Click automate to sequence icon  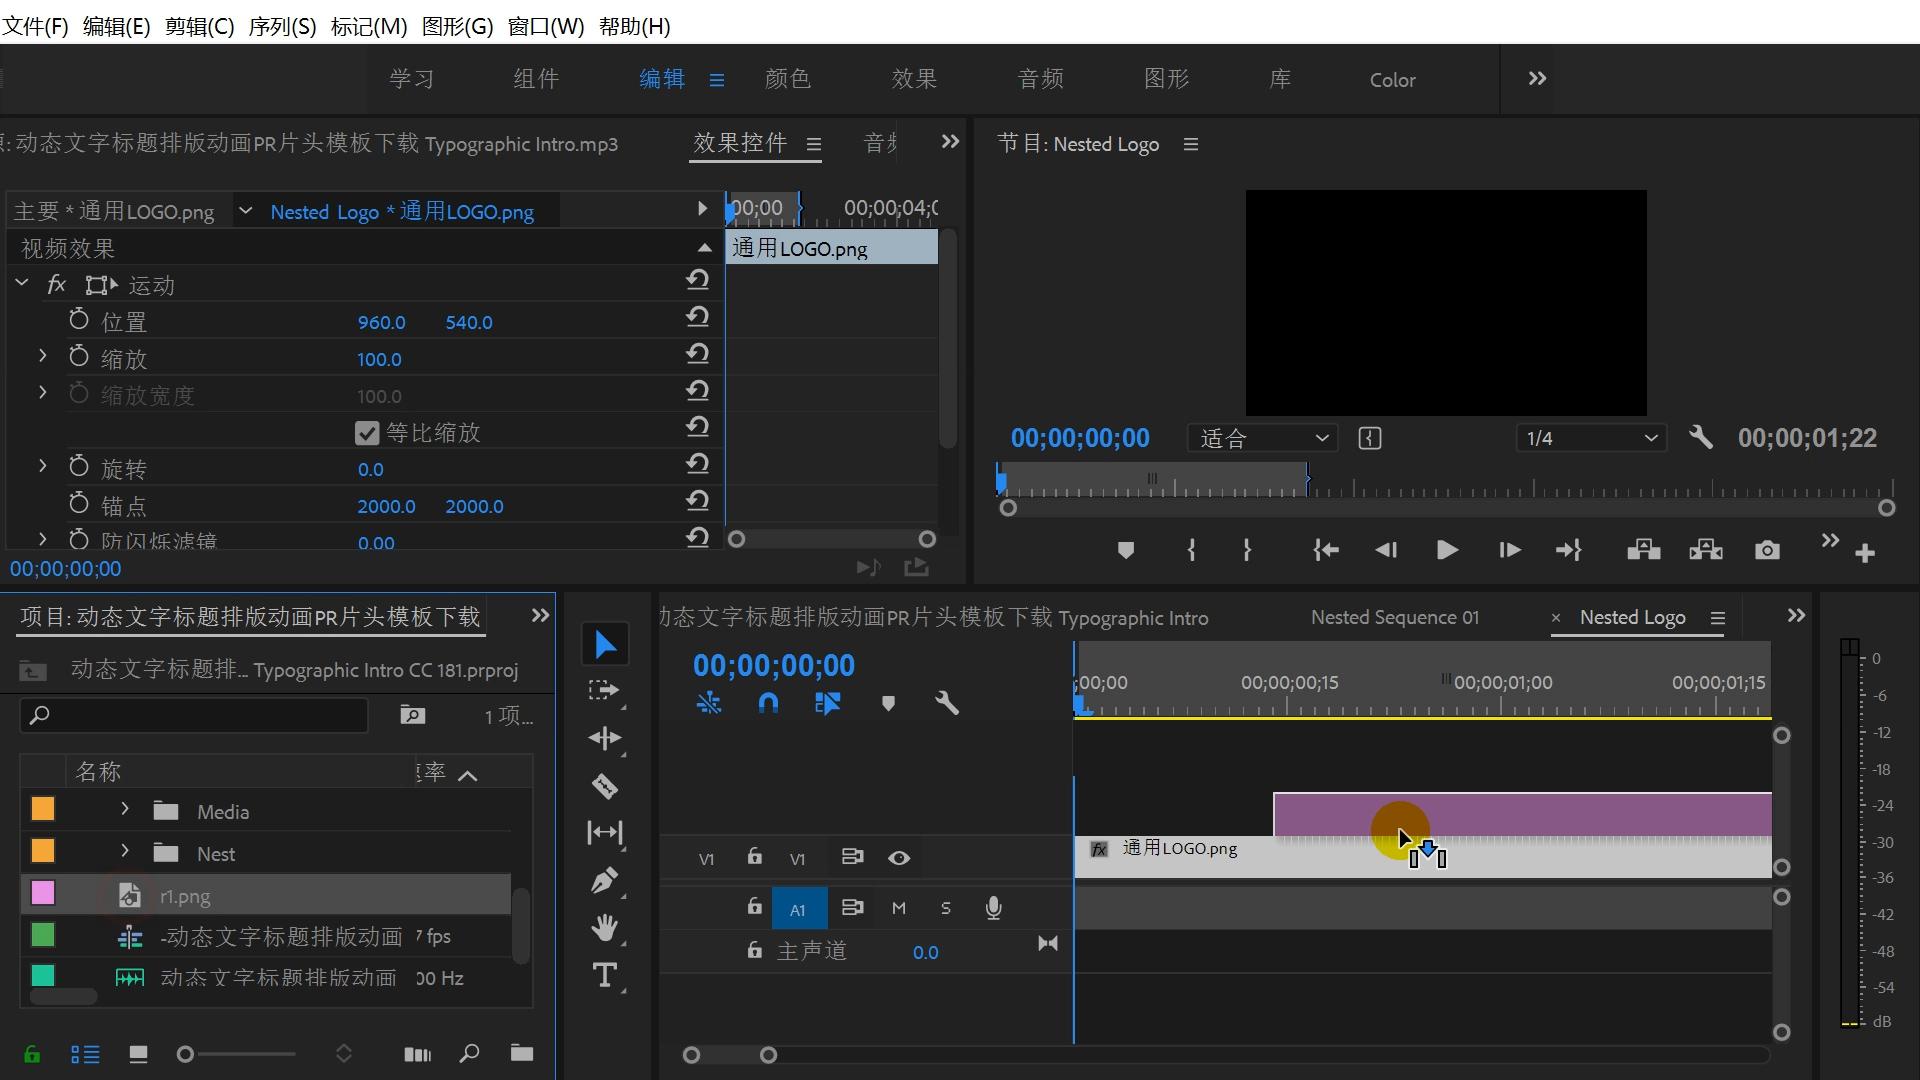(417, 1054)
